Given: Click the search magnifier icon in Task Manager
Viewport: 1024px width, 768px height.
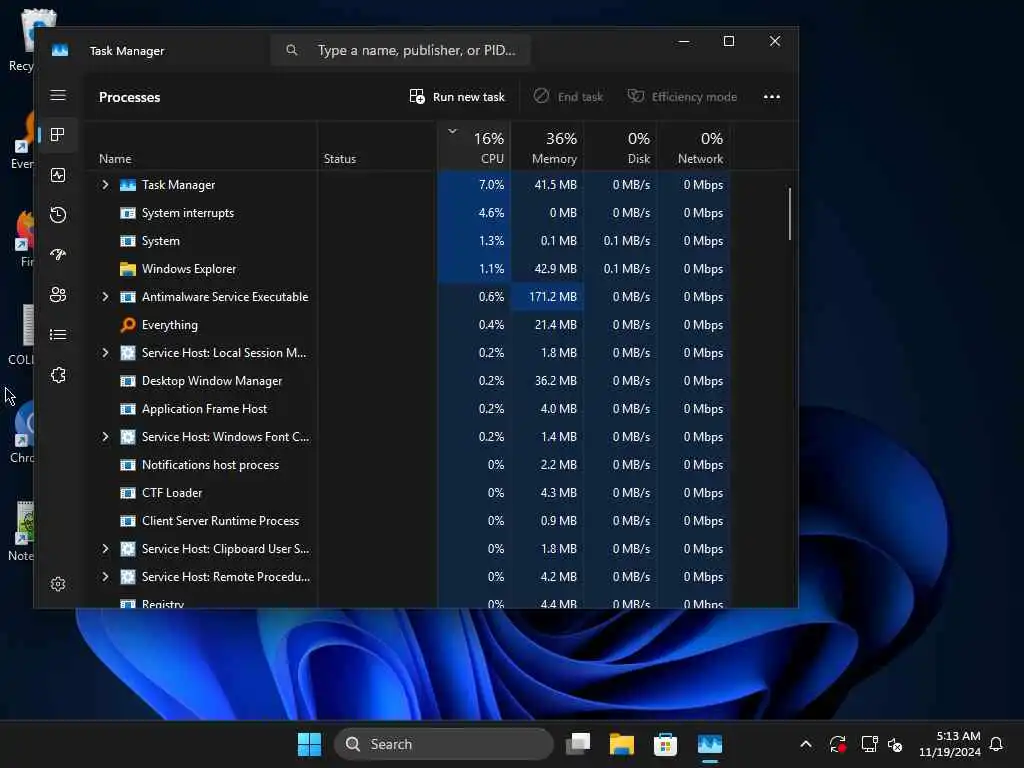Looking at the screenshot, I should point(292,50).
